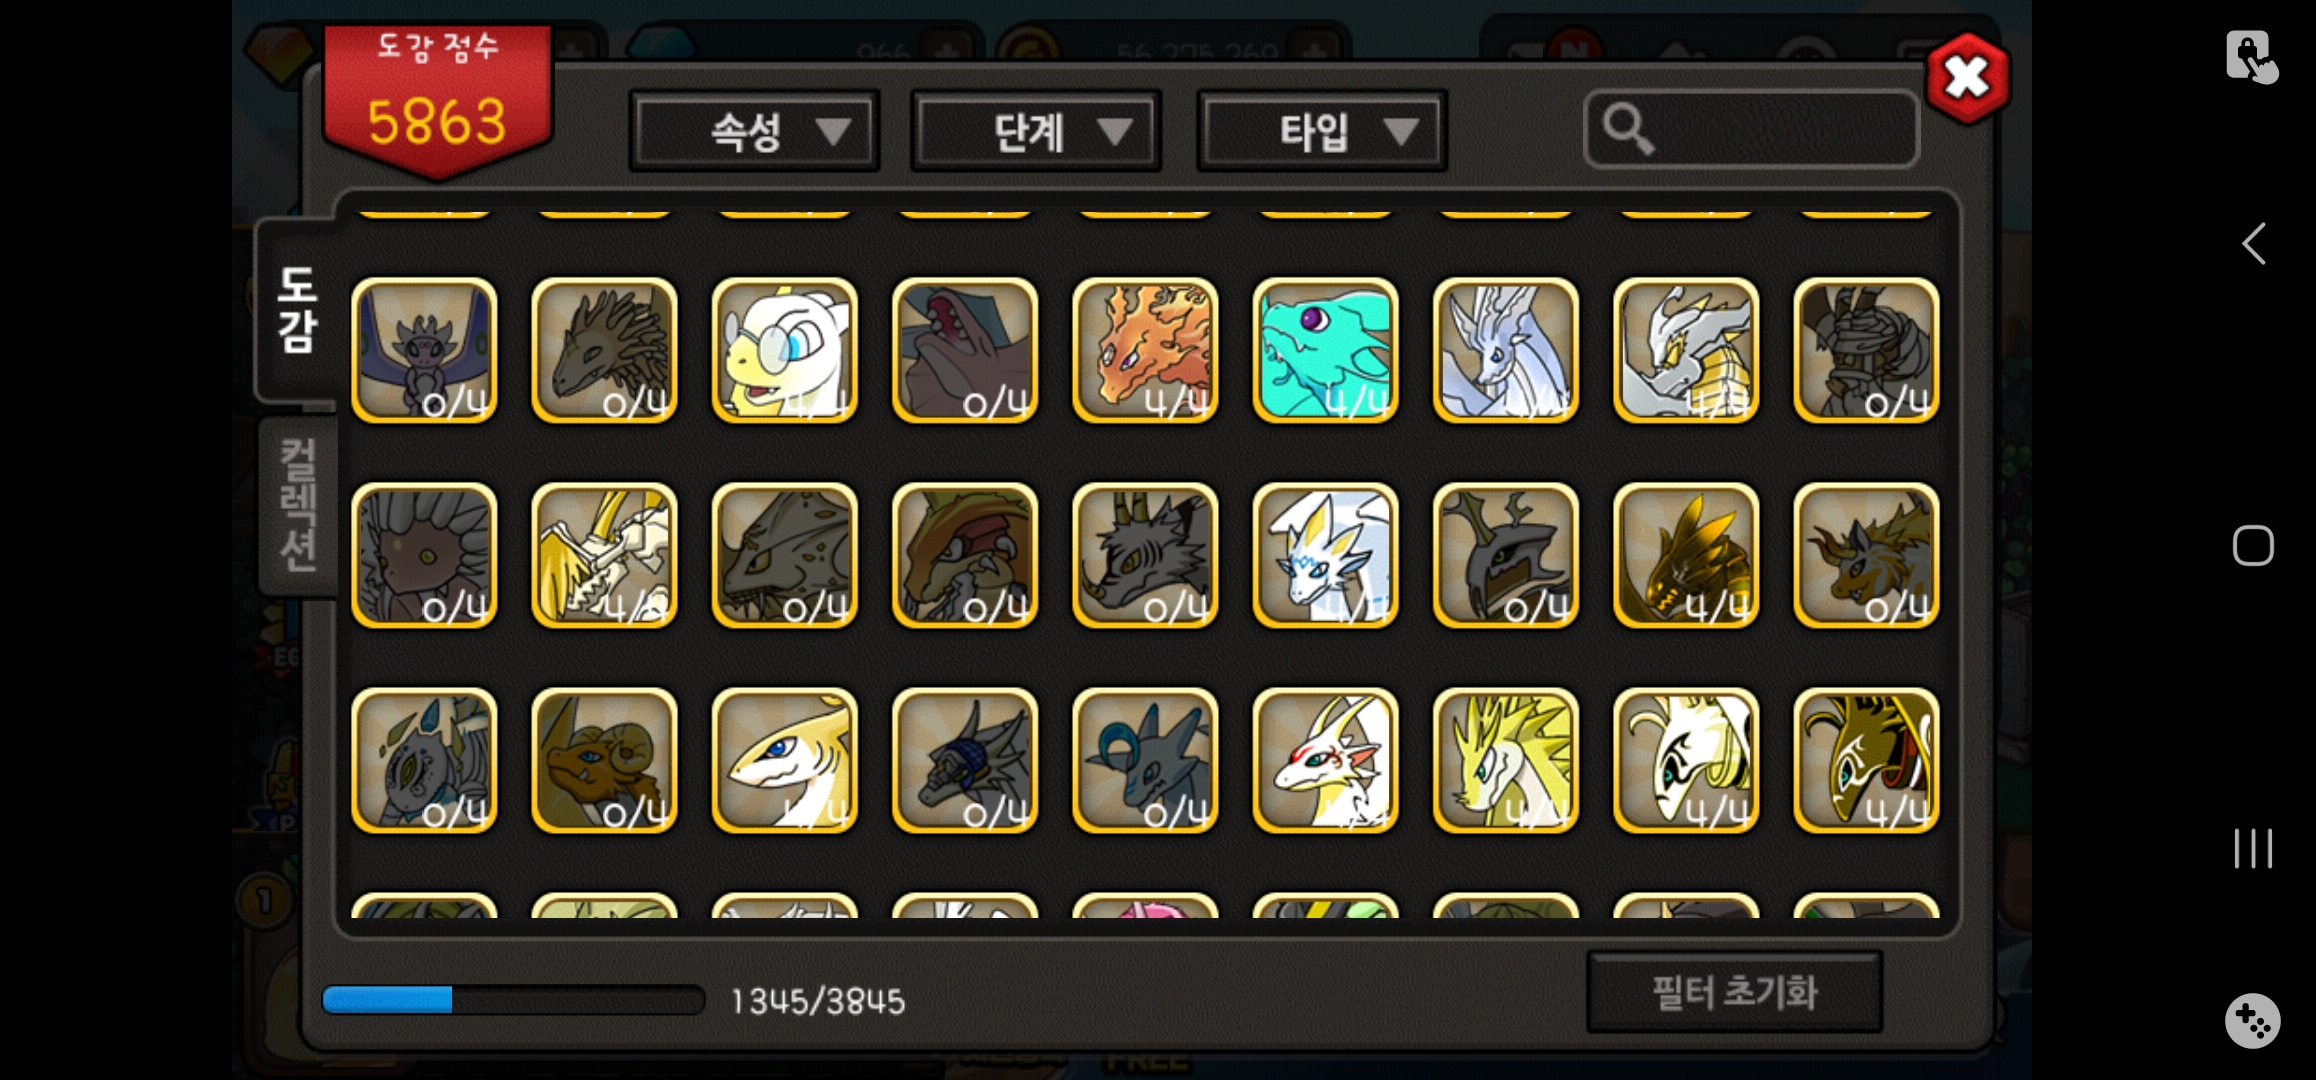Switch to the 도감 tab

(x=297, y=310)
